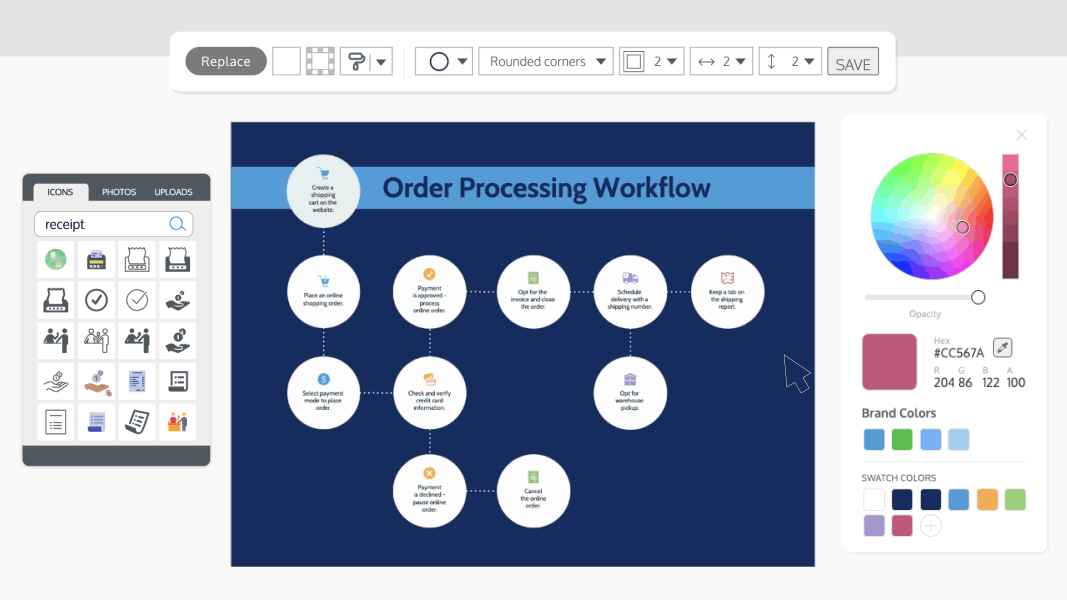Open the Rounded corners dropdown

[x=545, y=60]
